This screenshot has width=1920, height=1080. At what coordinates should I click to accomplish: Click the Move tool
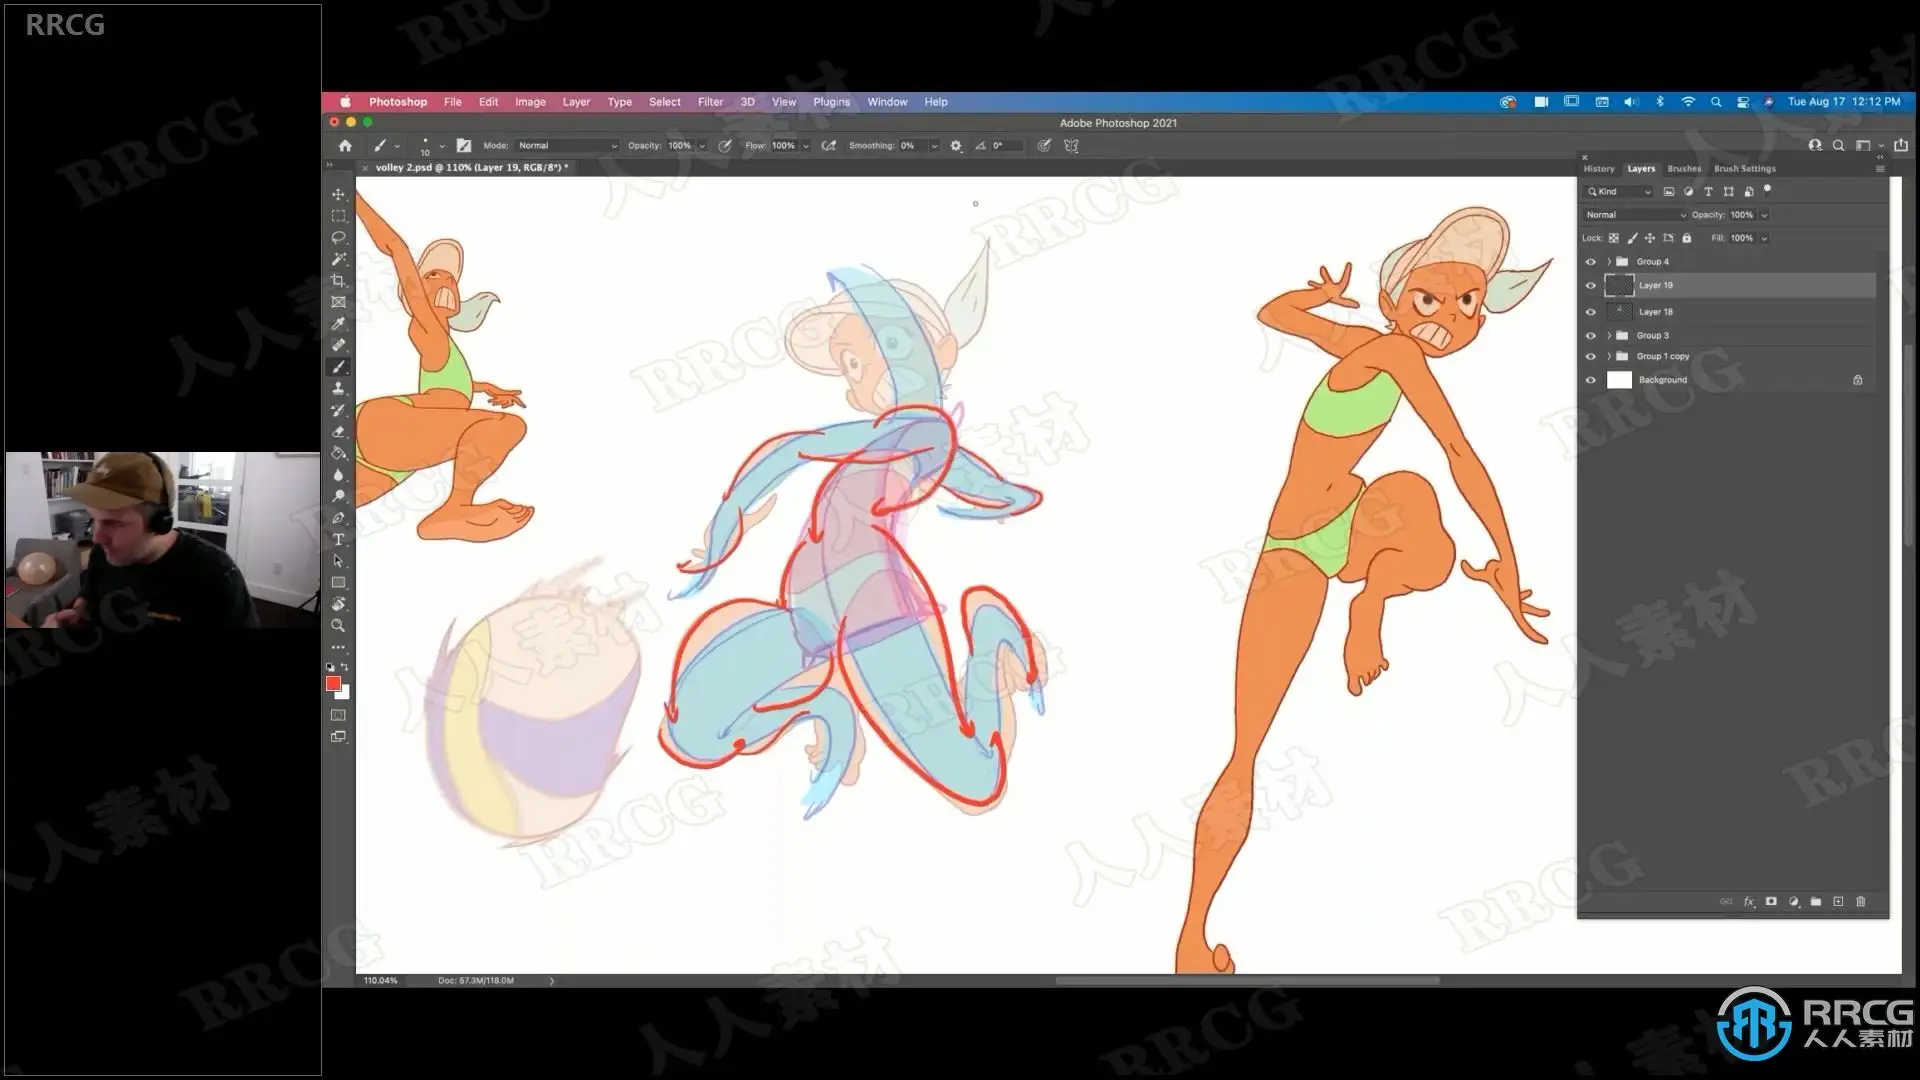coord(338,195)
